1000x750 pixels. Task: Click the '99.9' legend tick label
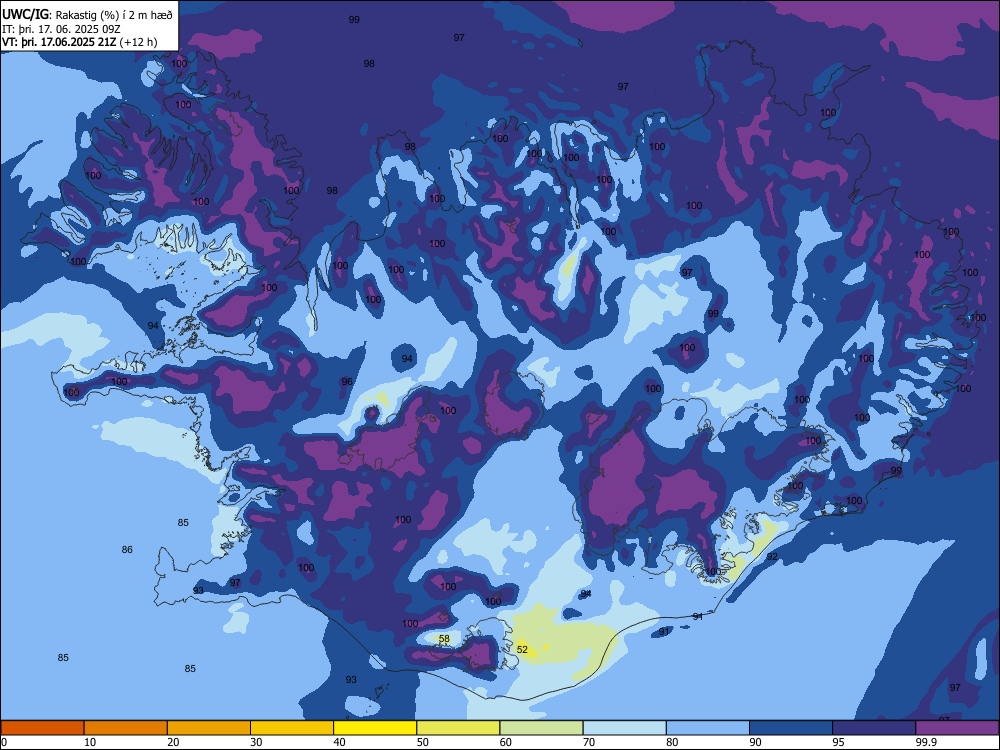[x=926, y=742]
